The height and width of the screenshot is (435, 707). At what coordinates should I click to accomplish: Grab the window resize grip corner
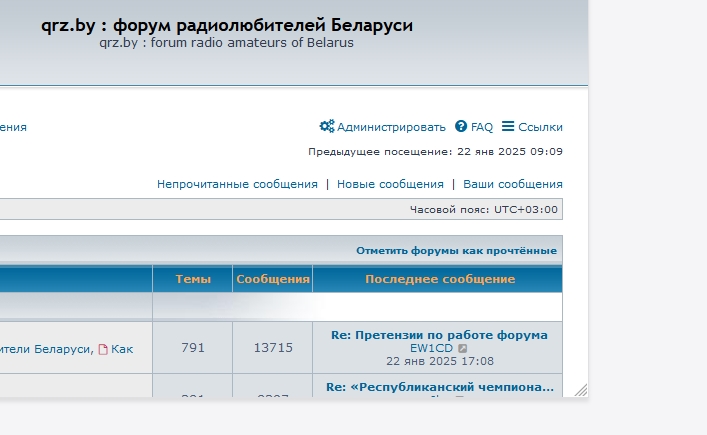pos(581,390)
